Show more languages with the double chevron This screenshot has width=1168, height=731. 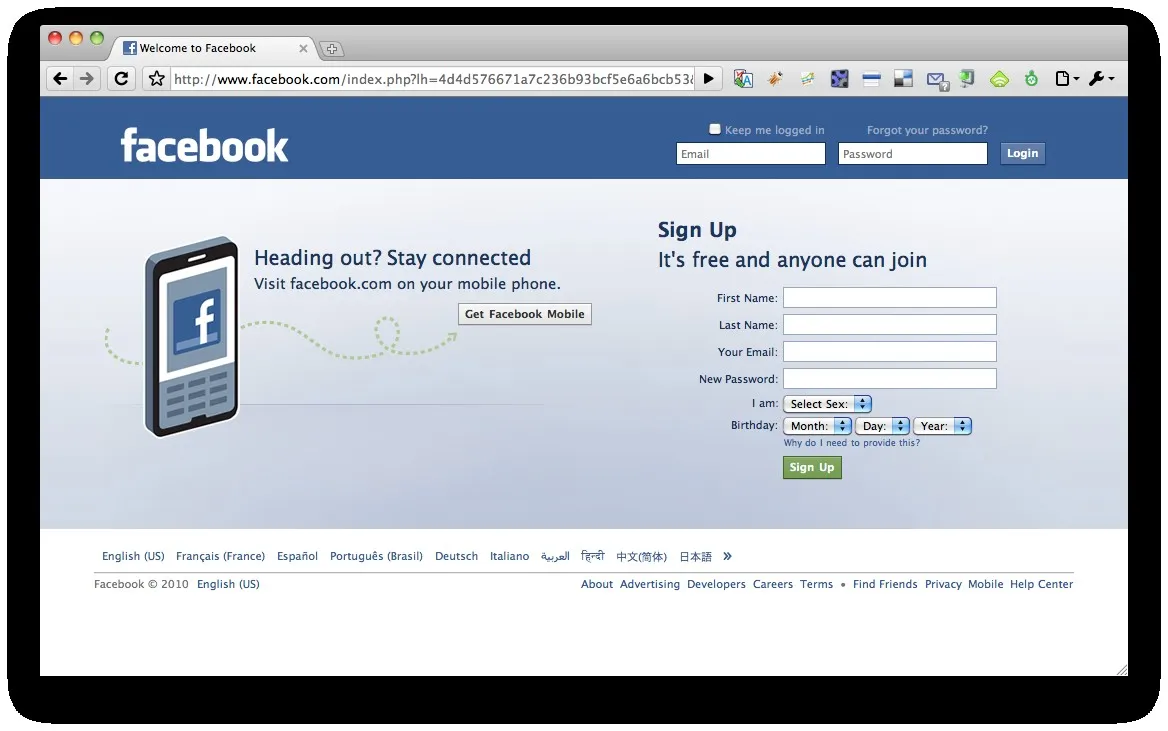coord(727,556)
